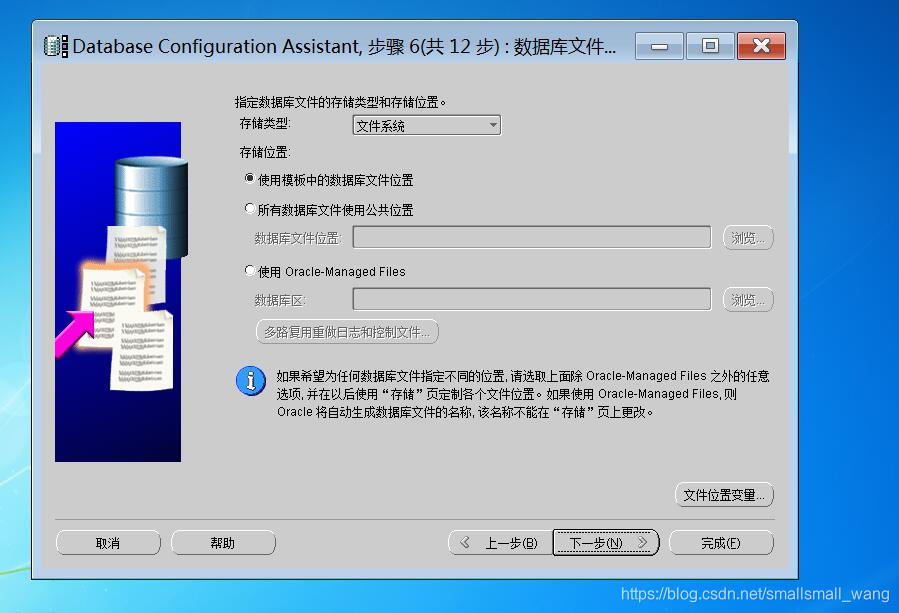
Task: Click the 数据库文件位置 input field
Action: [532, 237]
